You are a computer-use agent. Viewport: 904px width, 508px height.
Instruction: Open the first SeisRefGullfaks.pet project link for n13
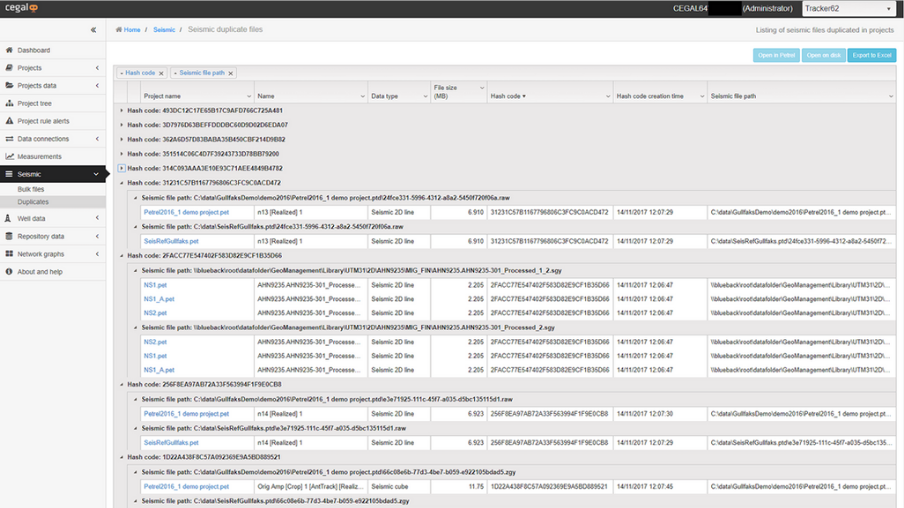point(171,241)
